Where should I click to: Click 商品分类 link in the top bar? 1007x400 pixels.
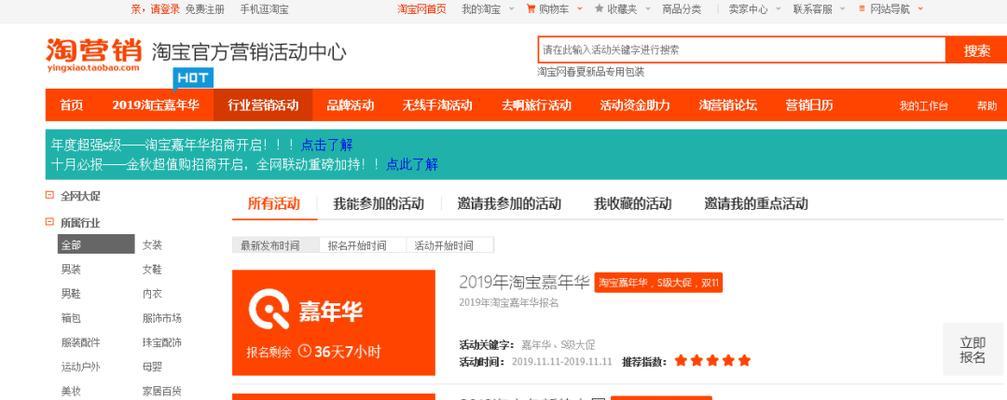pos(681,9)
